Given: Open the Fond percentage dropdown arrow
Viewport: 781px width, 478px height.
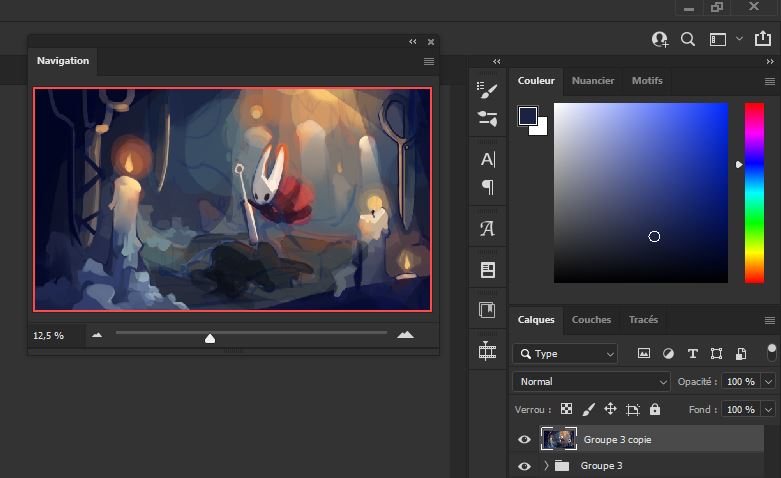Looking at the screenshot, I should [x=769, y=409].
